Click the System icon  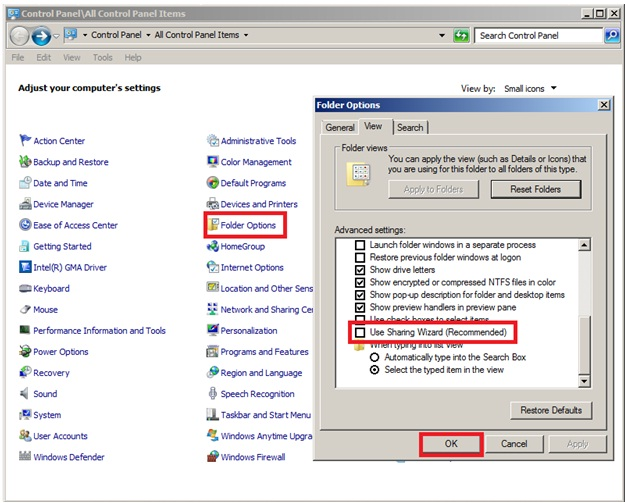[x=25, y=414]
